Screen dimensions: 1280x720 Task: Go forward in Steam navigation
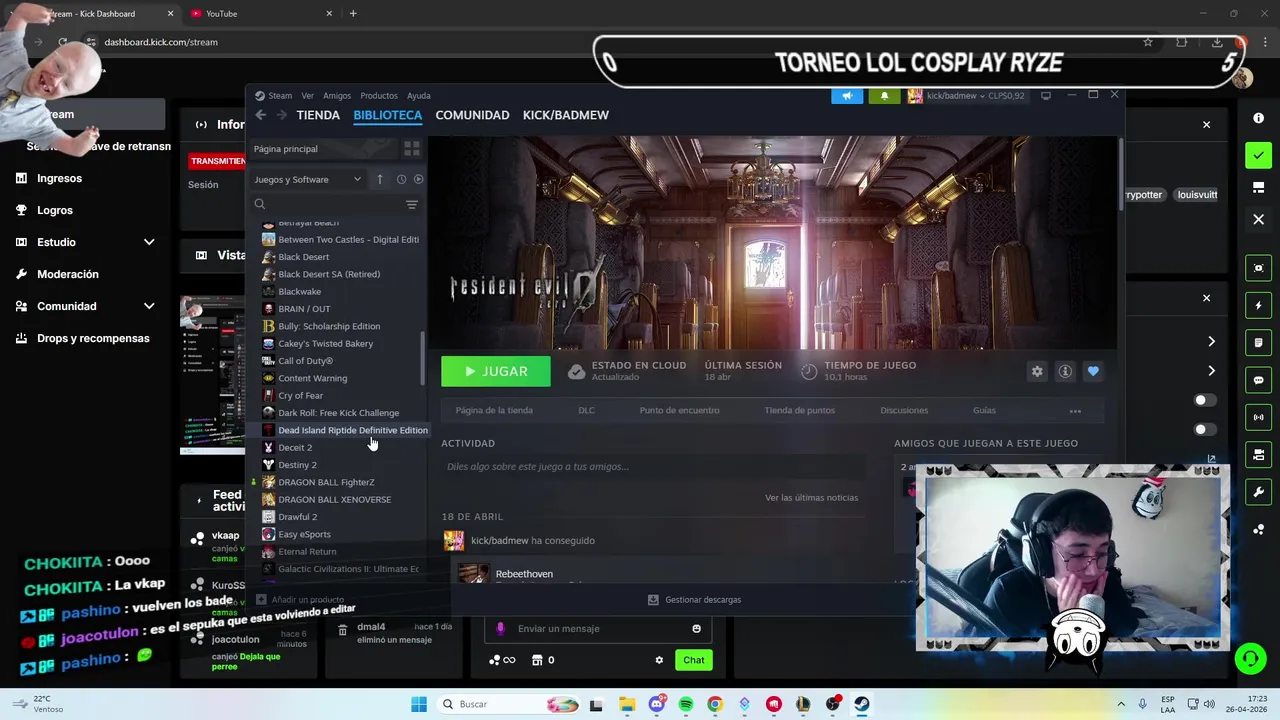[x=282, y=115]
